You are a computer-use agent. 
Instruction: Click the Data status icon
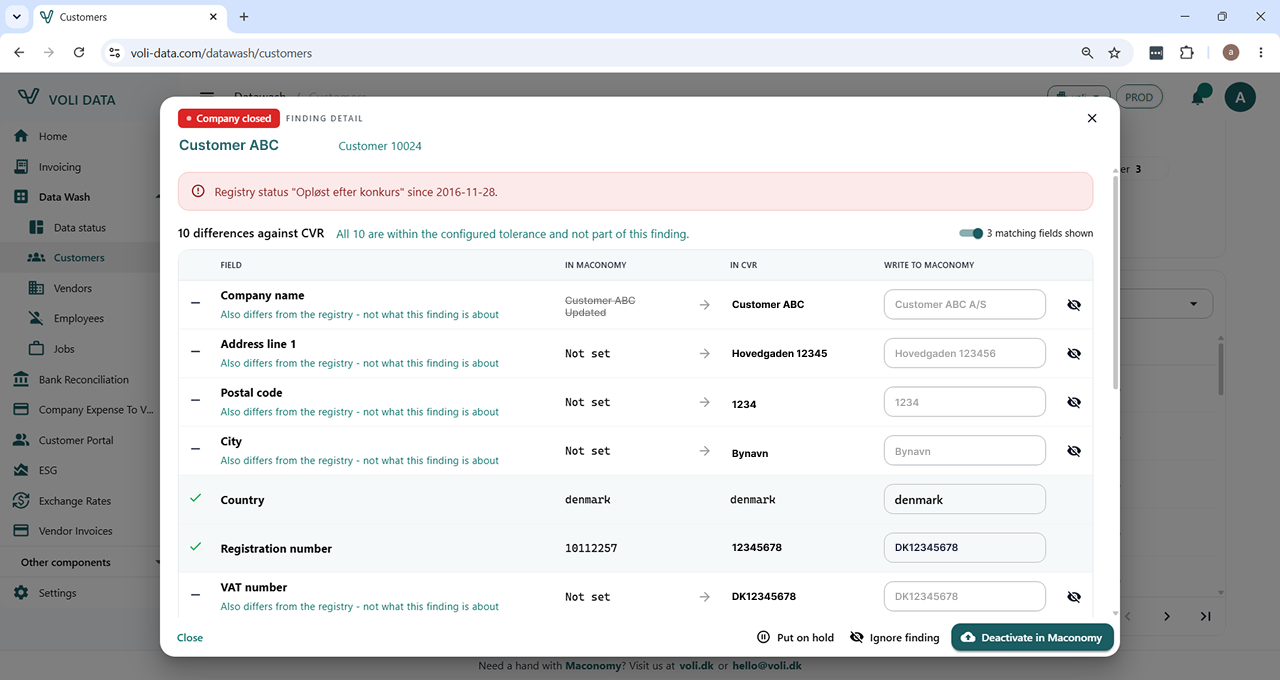[x=36, y=227]
